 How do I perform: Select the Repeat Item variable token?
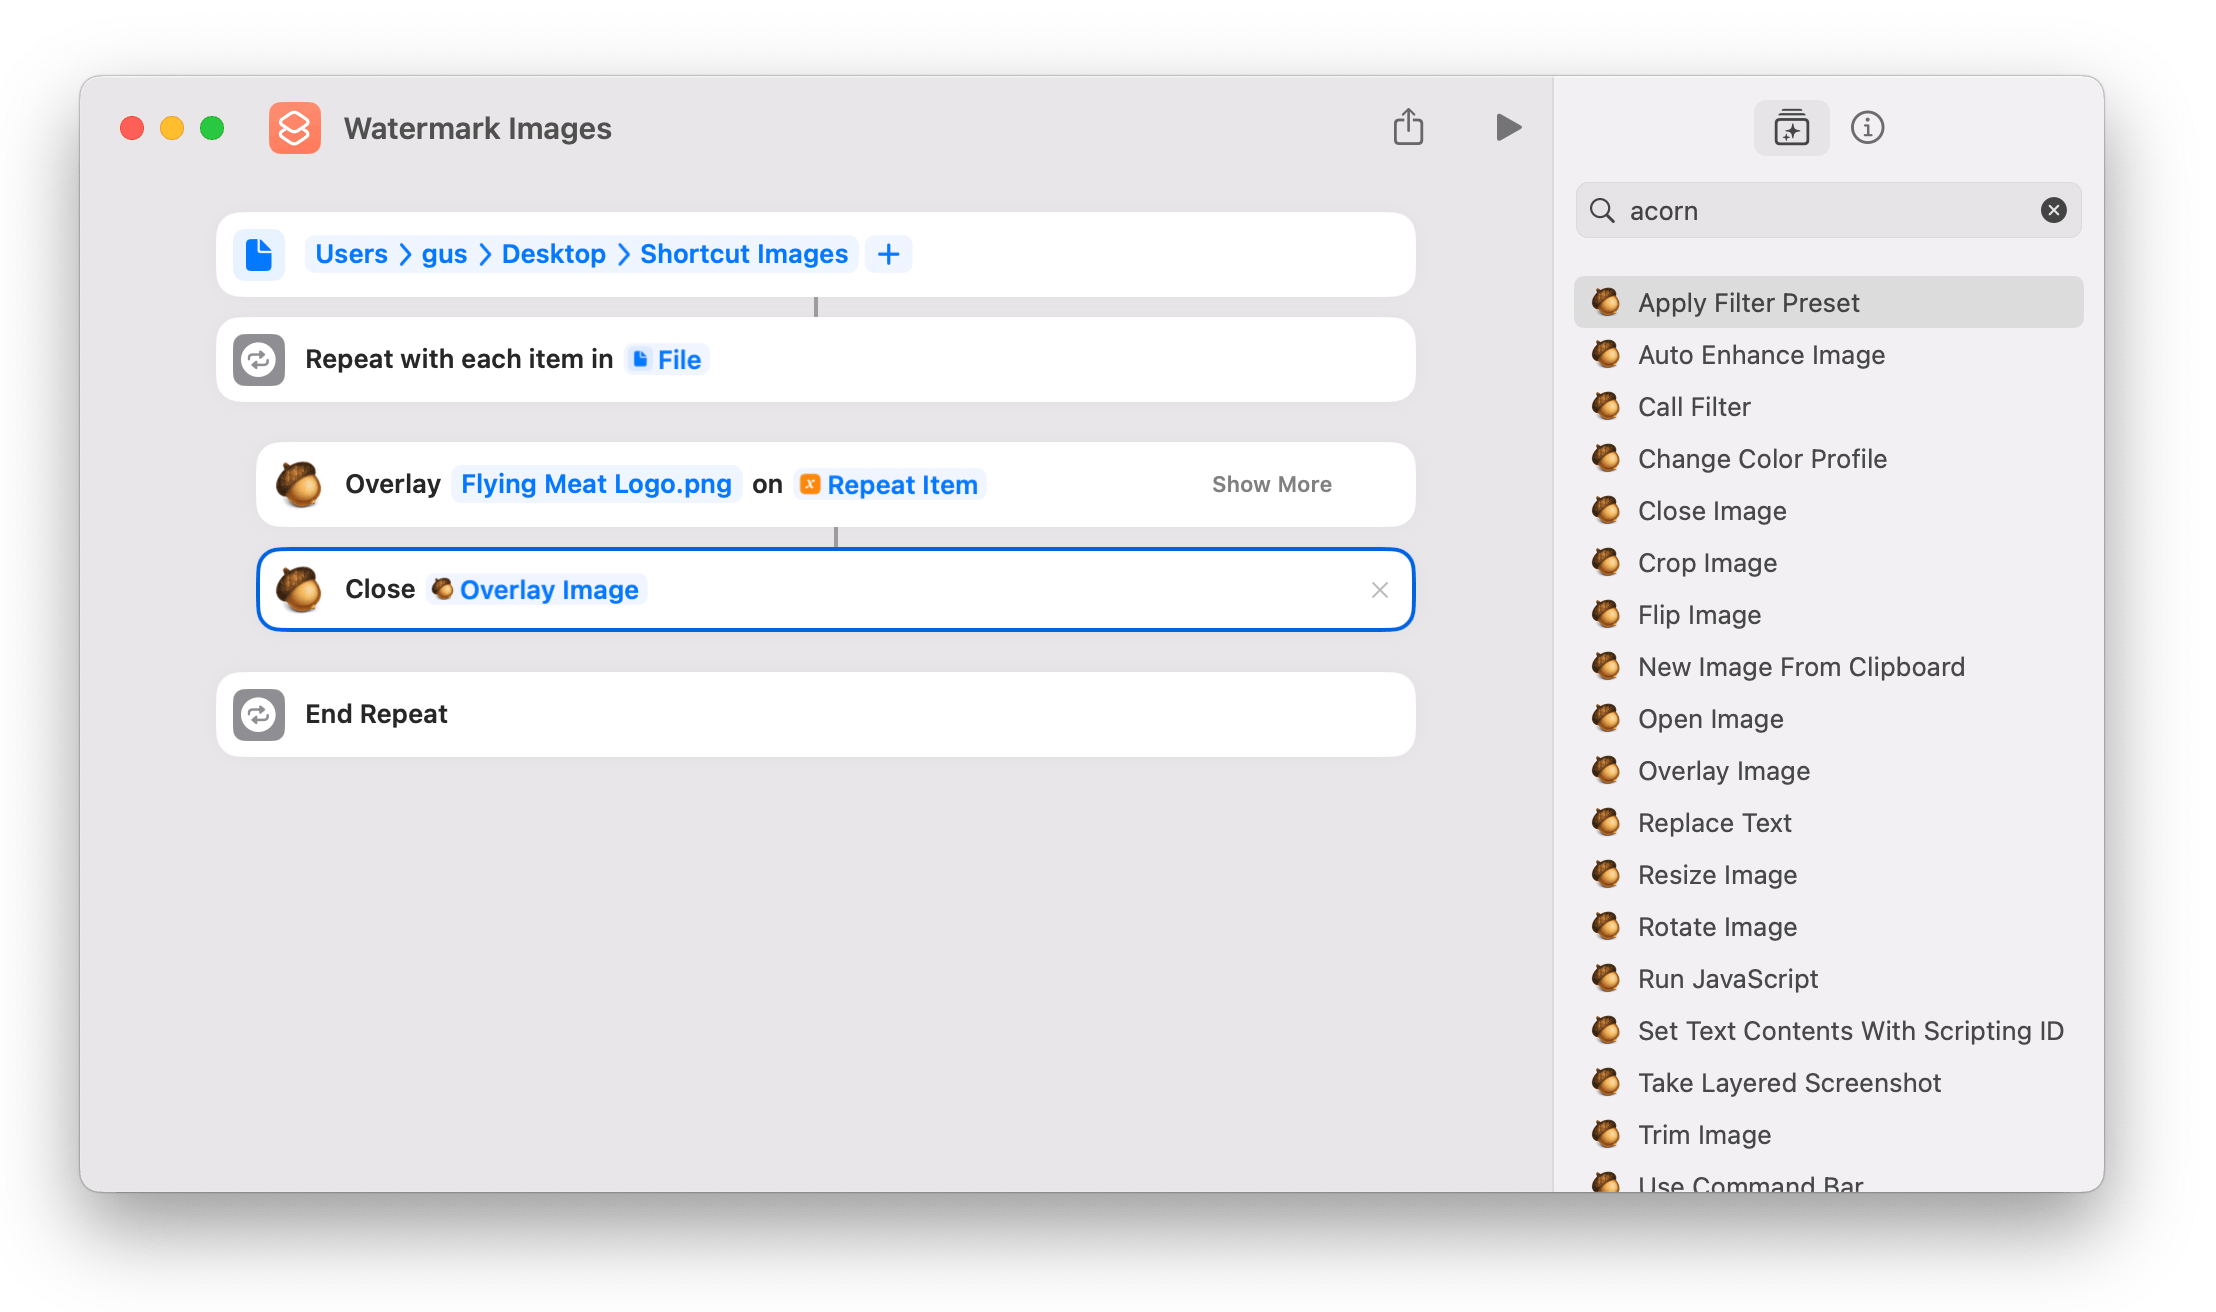tap(890, 485)
